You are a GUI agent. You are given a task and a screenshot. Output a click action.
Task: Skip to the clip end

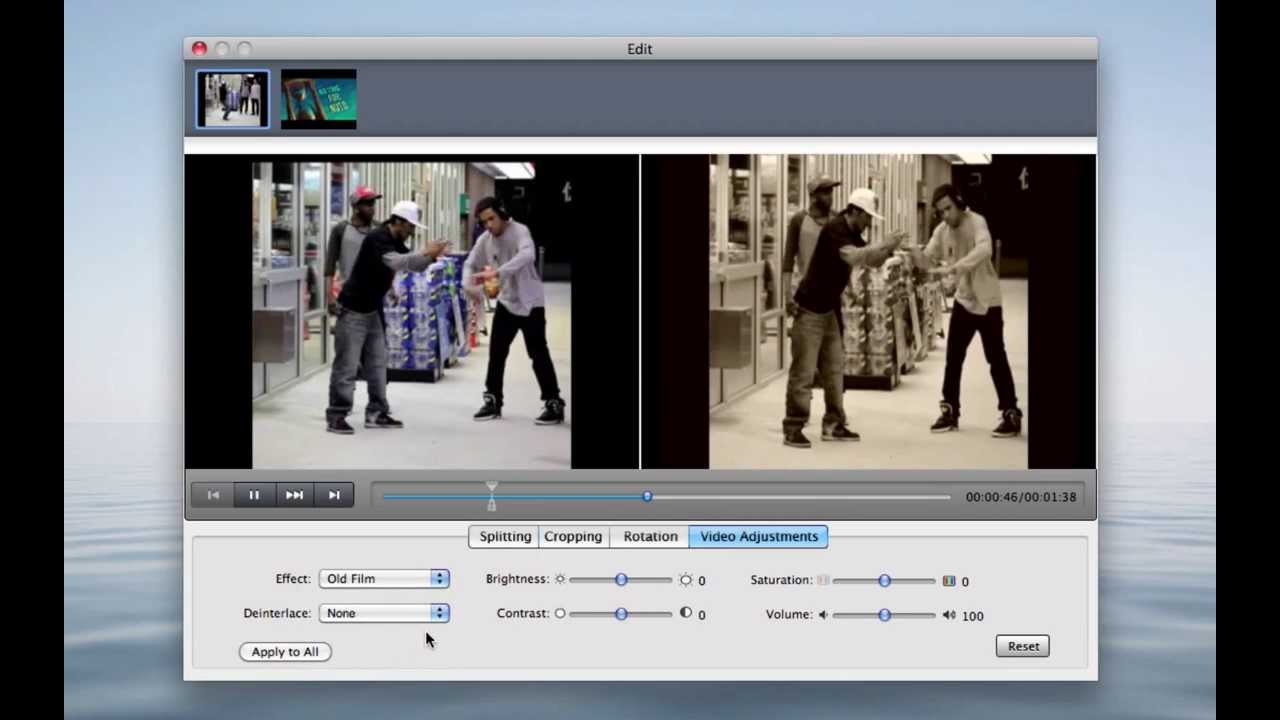tap(334, 495)
